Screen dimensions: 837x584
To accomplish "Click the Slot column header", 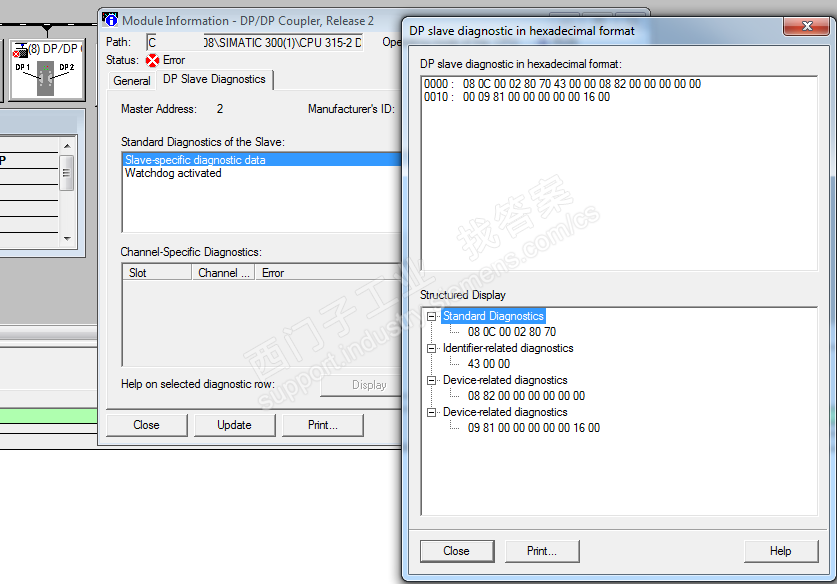I will click(x=157, y=273).
